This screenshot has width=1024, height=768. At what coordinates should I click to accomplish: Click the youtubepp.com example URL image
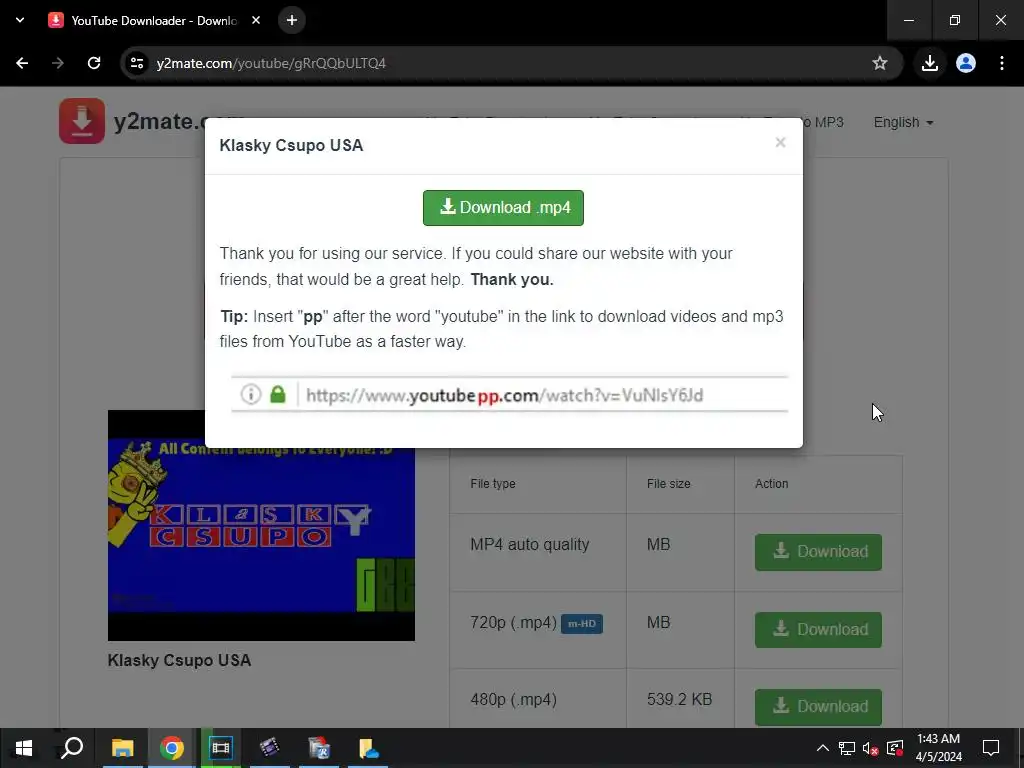pyautogui.click(x=509, y=394)
